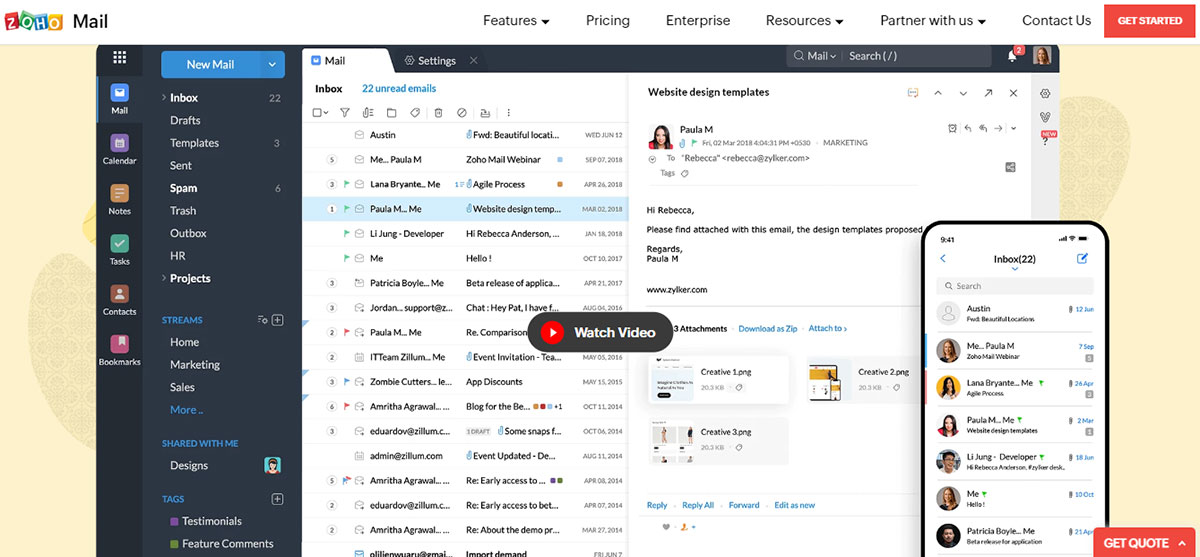
Task: Toggle the flag on Li Jung - Developer email
Action: (347, 233)
